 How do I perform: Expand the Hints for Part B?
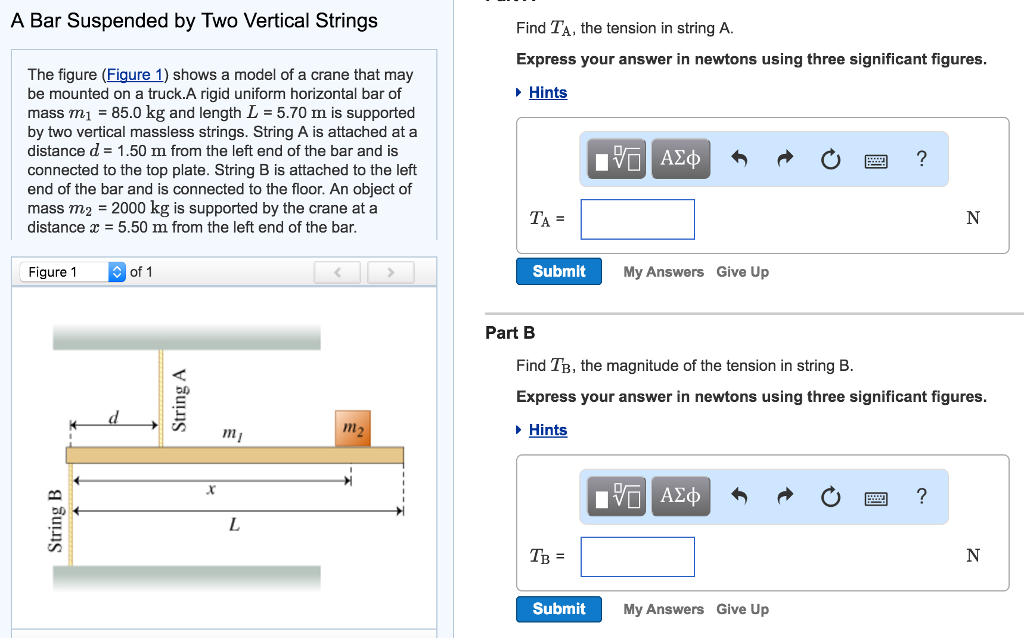(547, 430)
